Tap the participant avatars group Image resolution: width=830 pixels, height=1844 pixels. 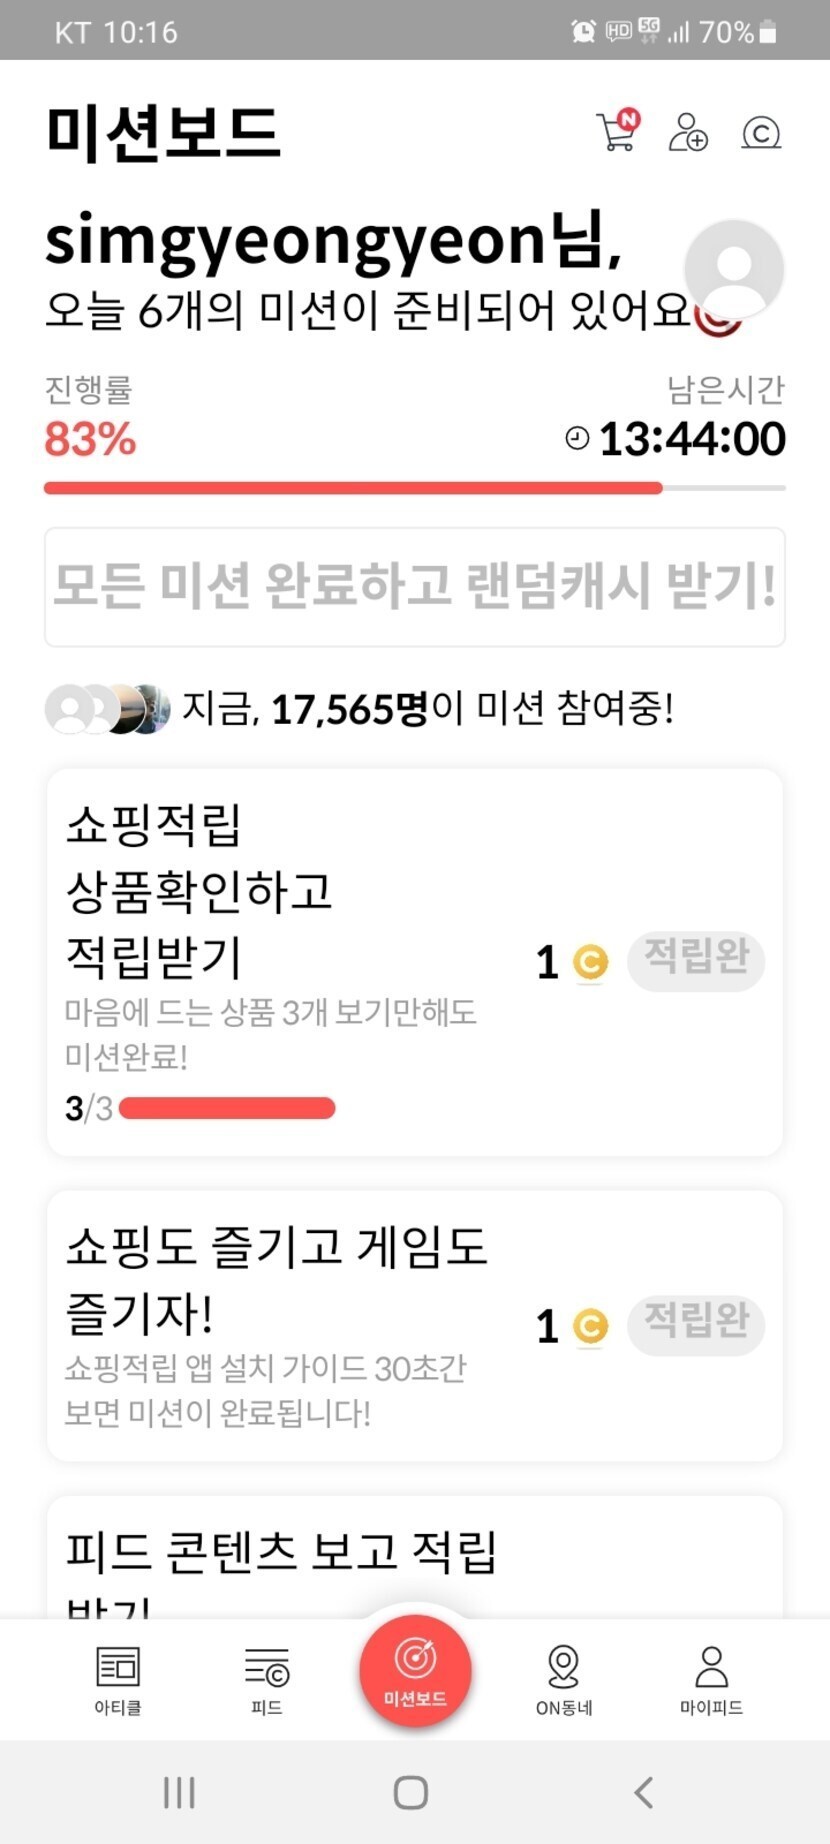pos(108,709)
